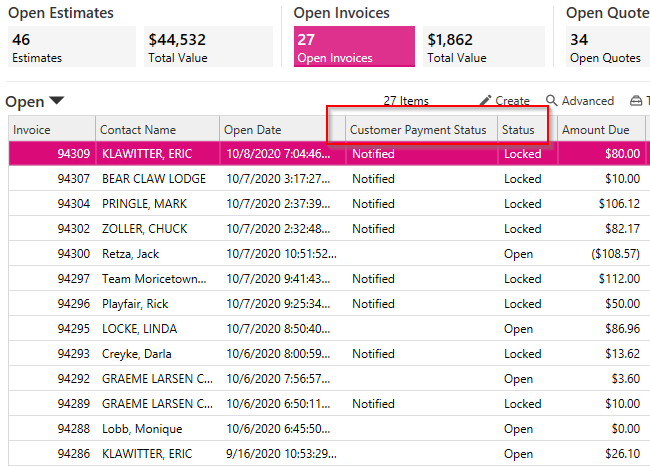Screen dimensions: 650x466
Task: Sort by Amount Due column header
Action: (x=601, y=130)
